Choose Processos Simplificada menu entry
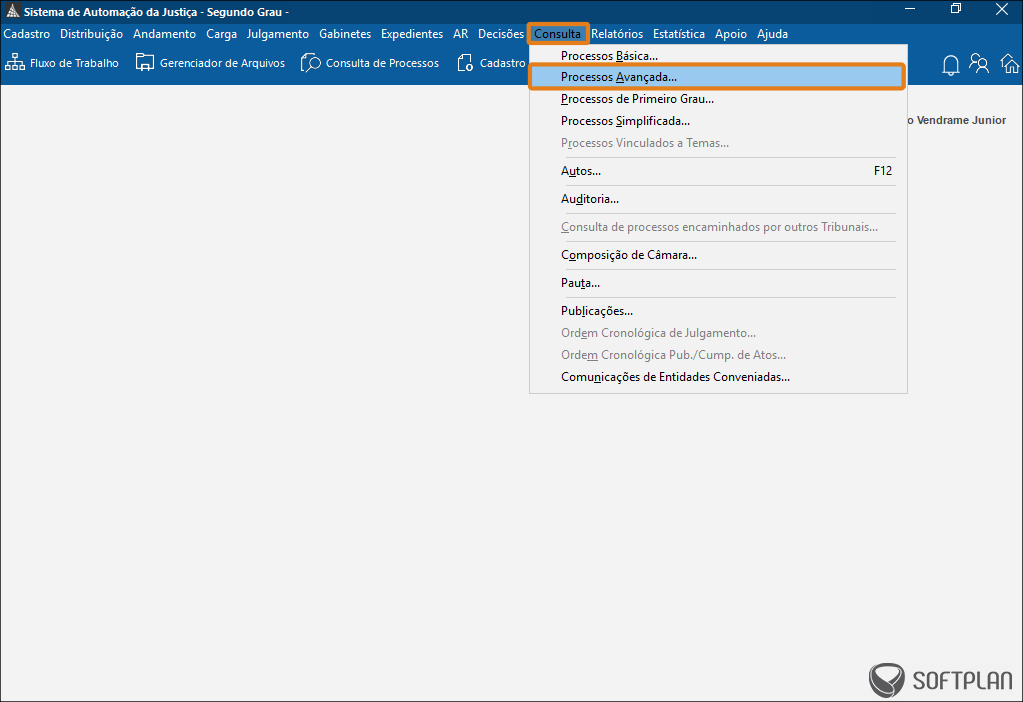This screenshot has width=1023, height=702. [x=718, y=121]
